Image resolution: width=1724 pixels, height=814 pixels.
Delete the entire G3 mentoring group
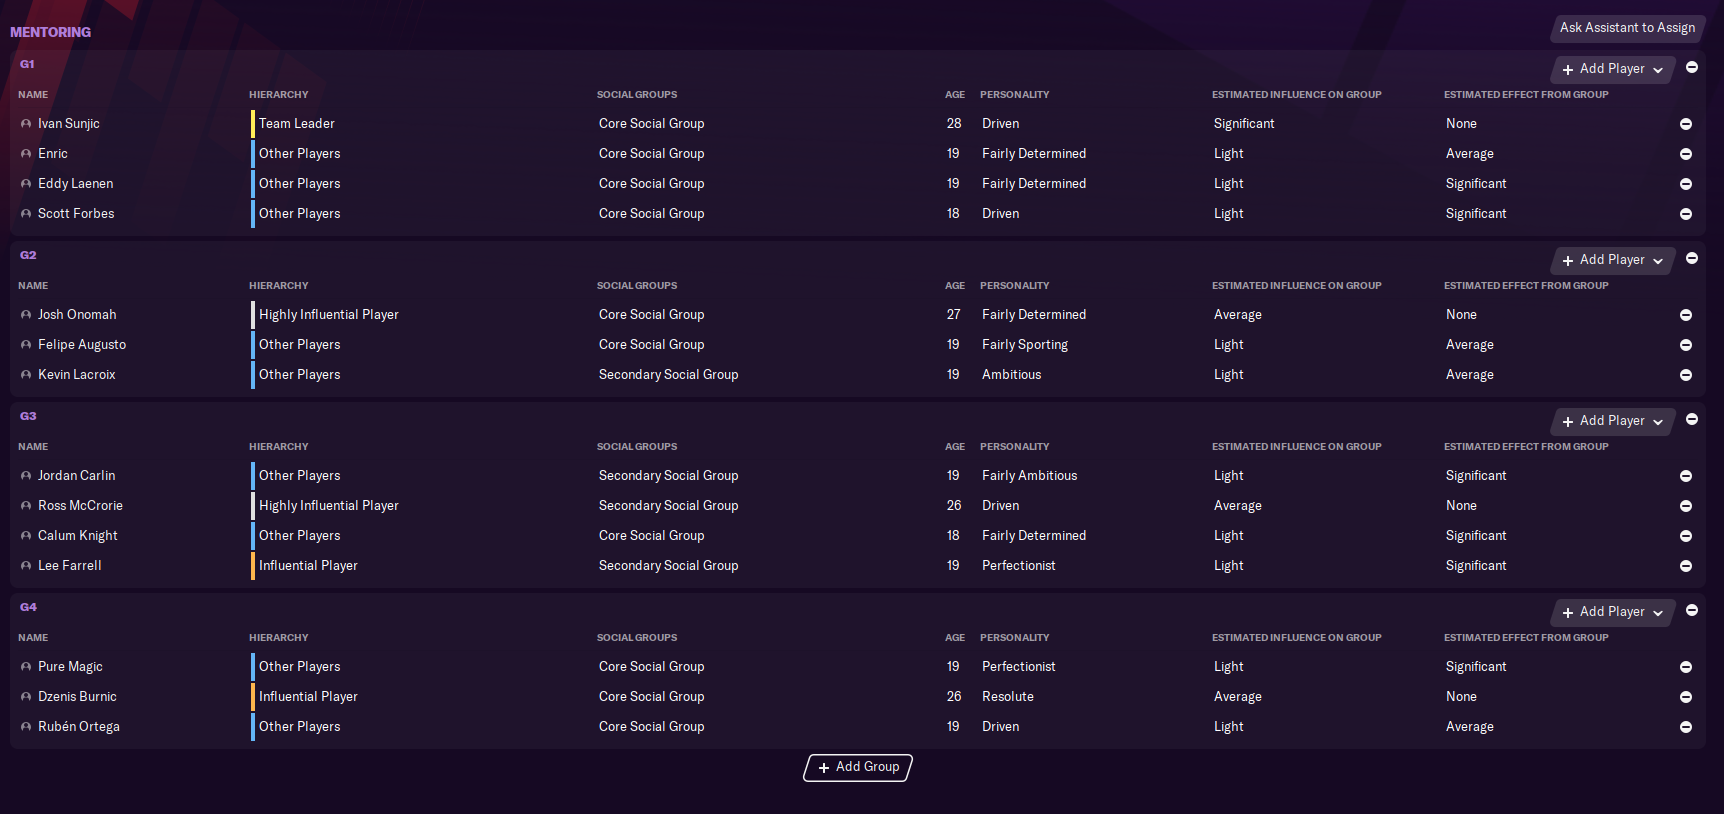(x=1692, y=419)
